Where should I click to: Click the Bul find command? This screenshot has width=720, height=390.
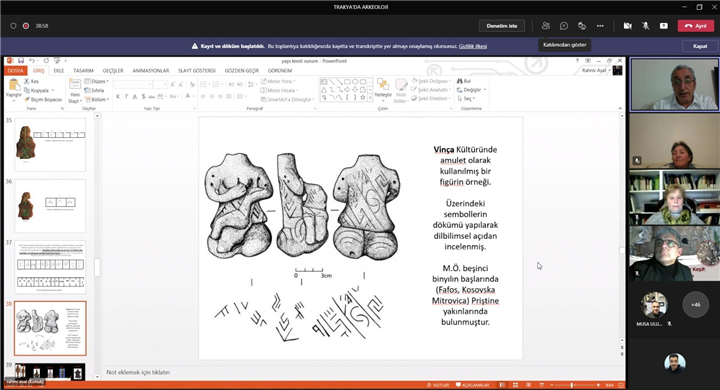click(464, 81)
